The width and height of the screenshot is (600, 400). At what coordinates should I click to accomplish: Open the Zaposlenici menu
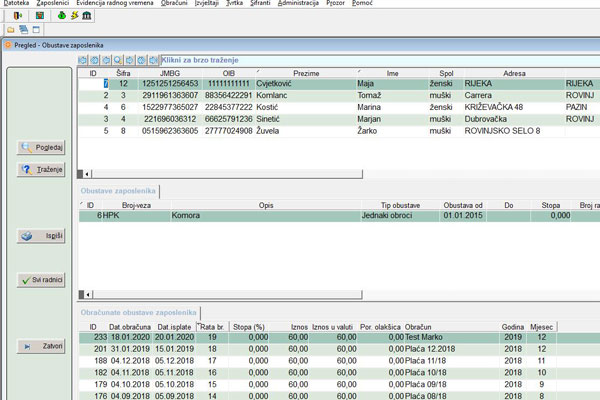[x=53, y=5]
